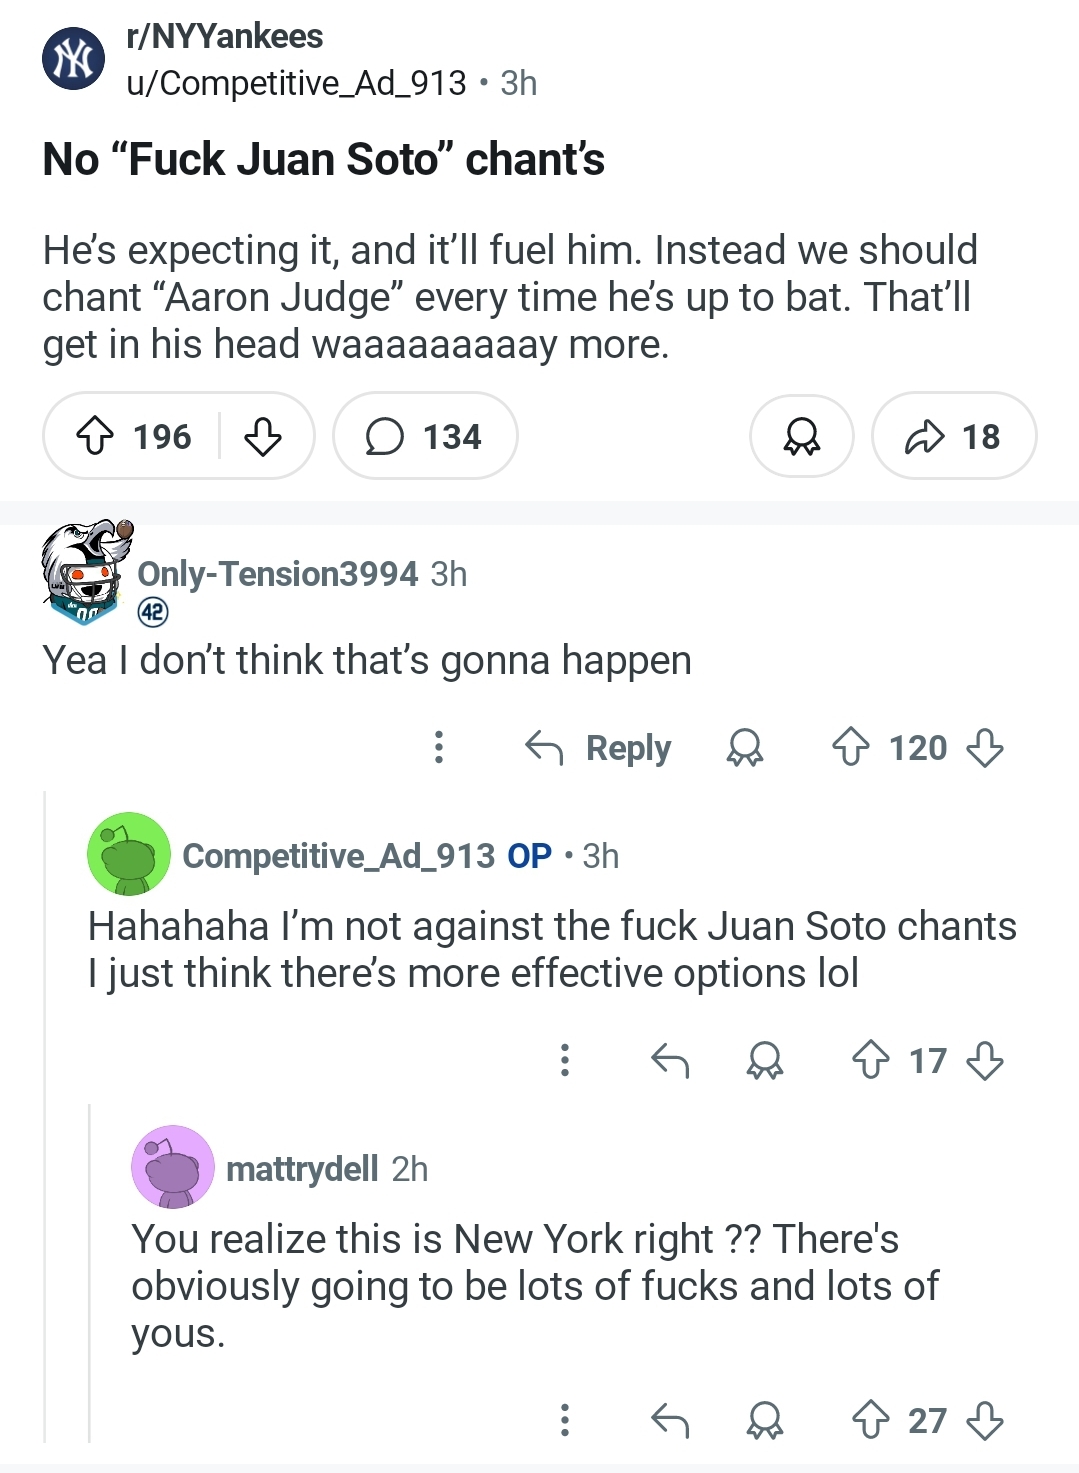Upvote Only-Tension3994's comment with 120 votes
1079x1473 pixels.
coord(851,747)
